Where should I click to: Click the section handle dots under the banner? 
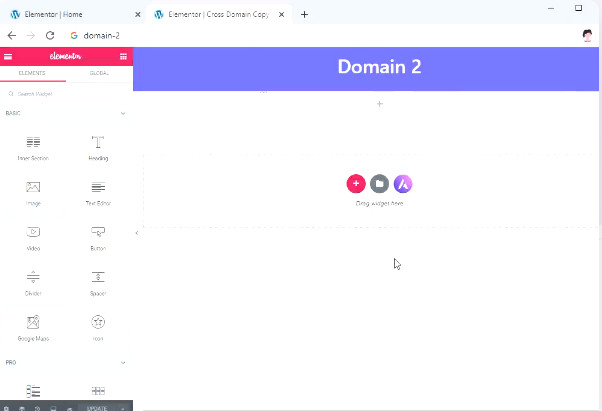263,92
